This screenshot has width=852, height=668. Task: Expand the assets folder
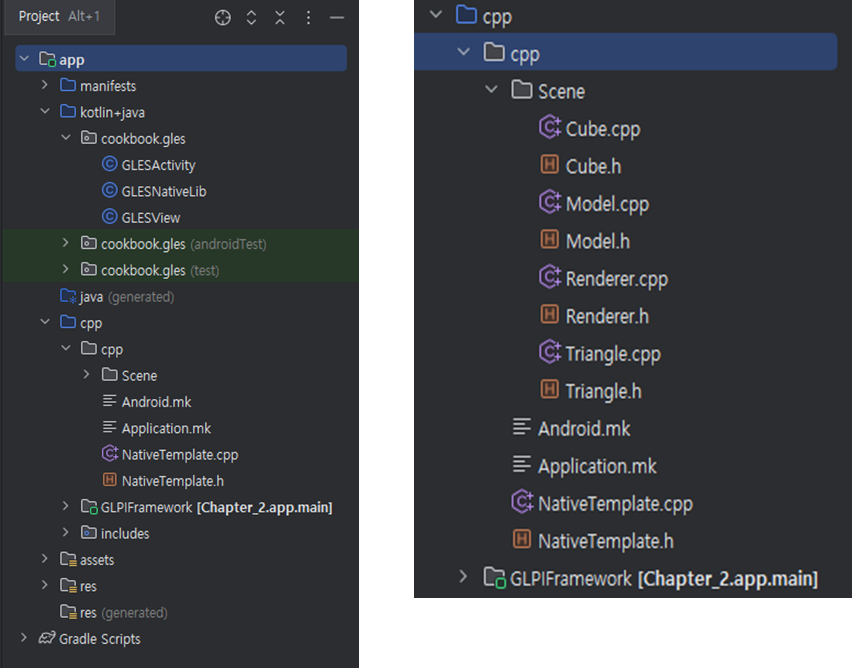tap(45, 559)
